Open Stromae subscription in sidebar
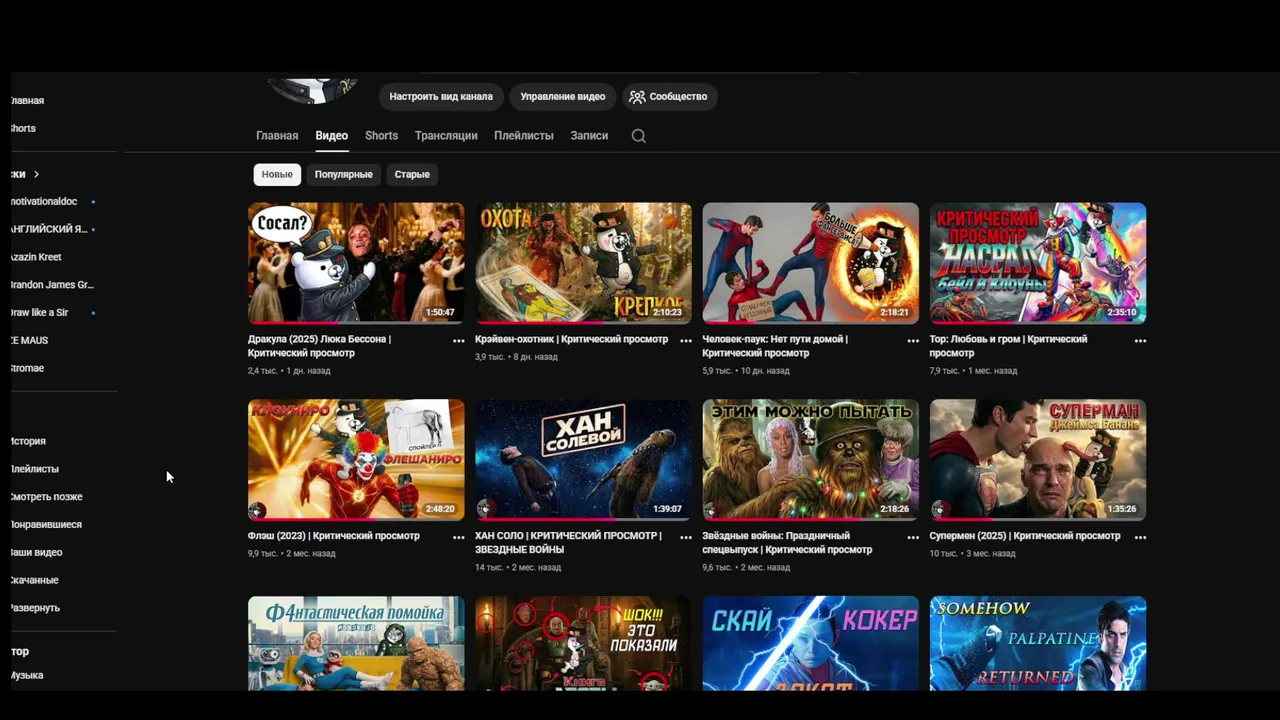This screenshot has height=720, width=1280. [x=27, y=369]
